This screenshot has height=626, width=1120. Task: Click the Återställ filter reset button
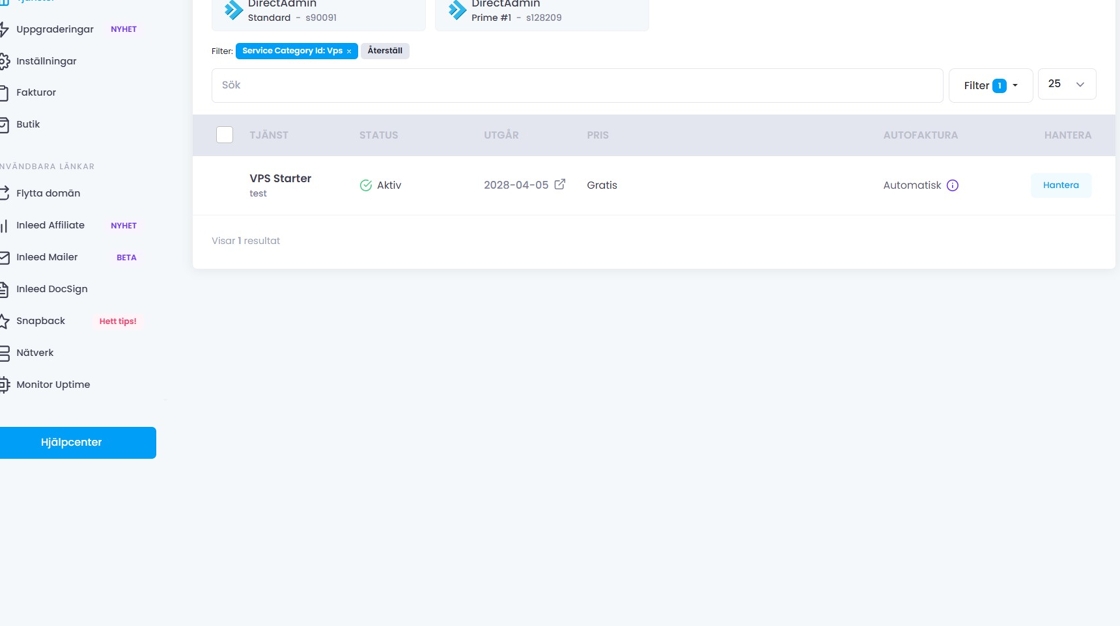tap(385, 51)
